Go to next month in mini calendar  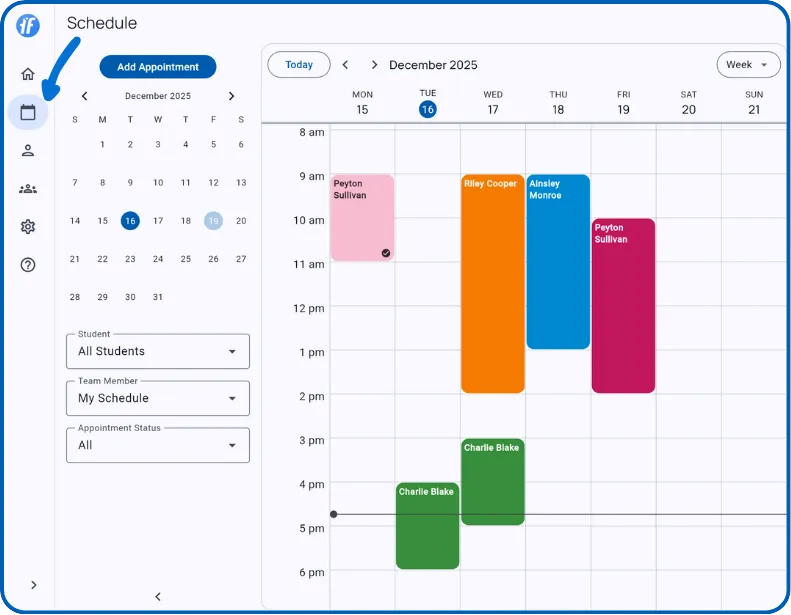point(231,96)
